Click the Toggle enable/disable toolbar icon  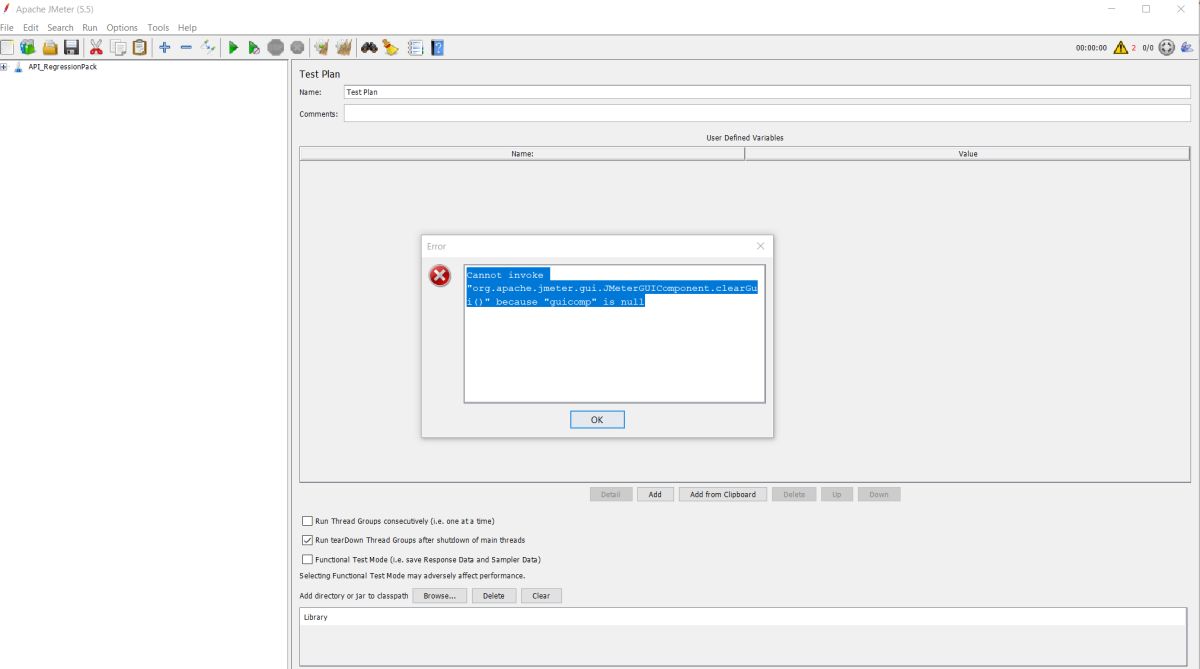point(208,47)
